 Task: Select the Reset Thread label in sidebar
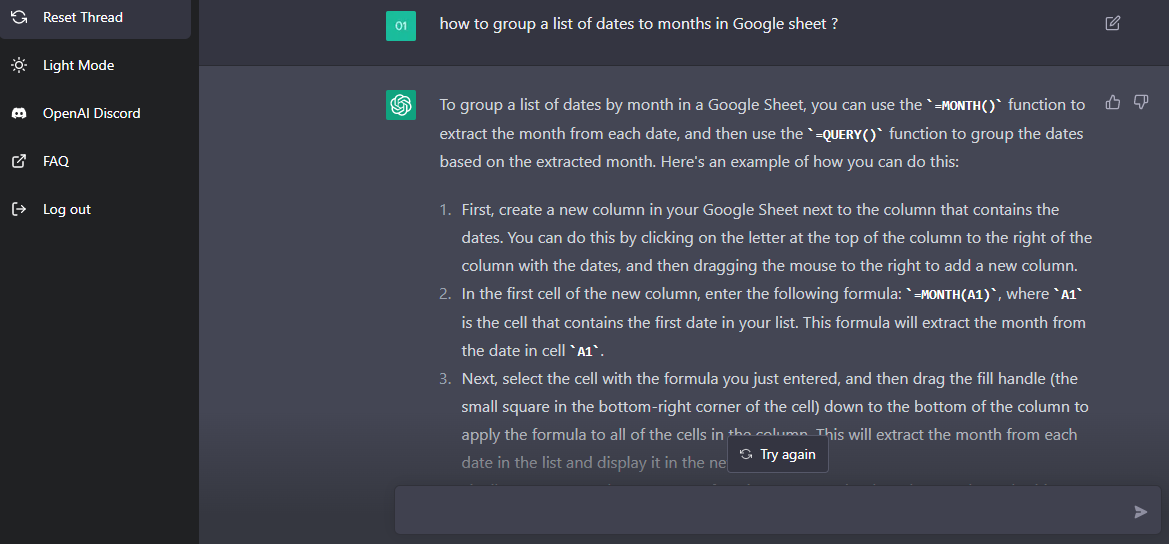(x=83, y=17)
